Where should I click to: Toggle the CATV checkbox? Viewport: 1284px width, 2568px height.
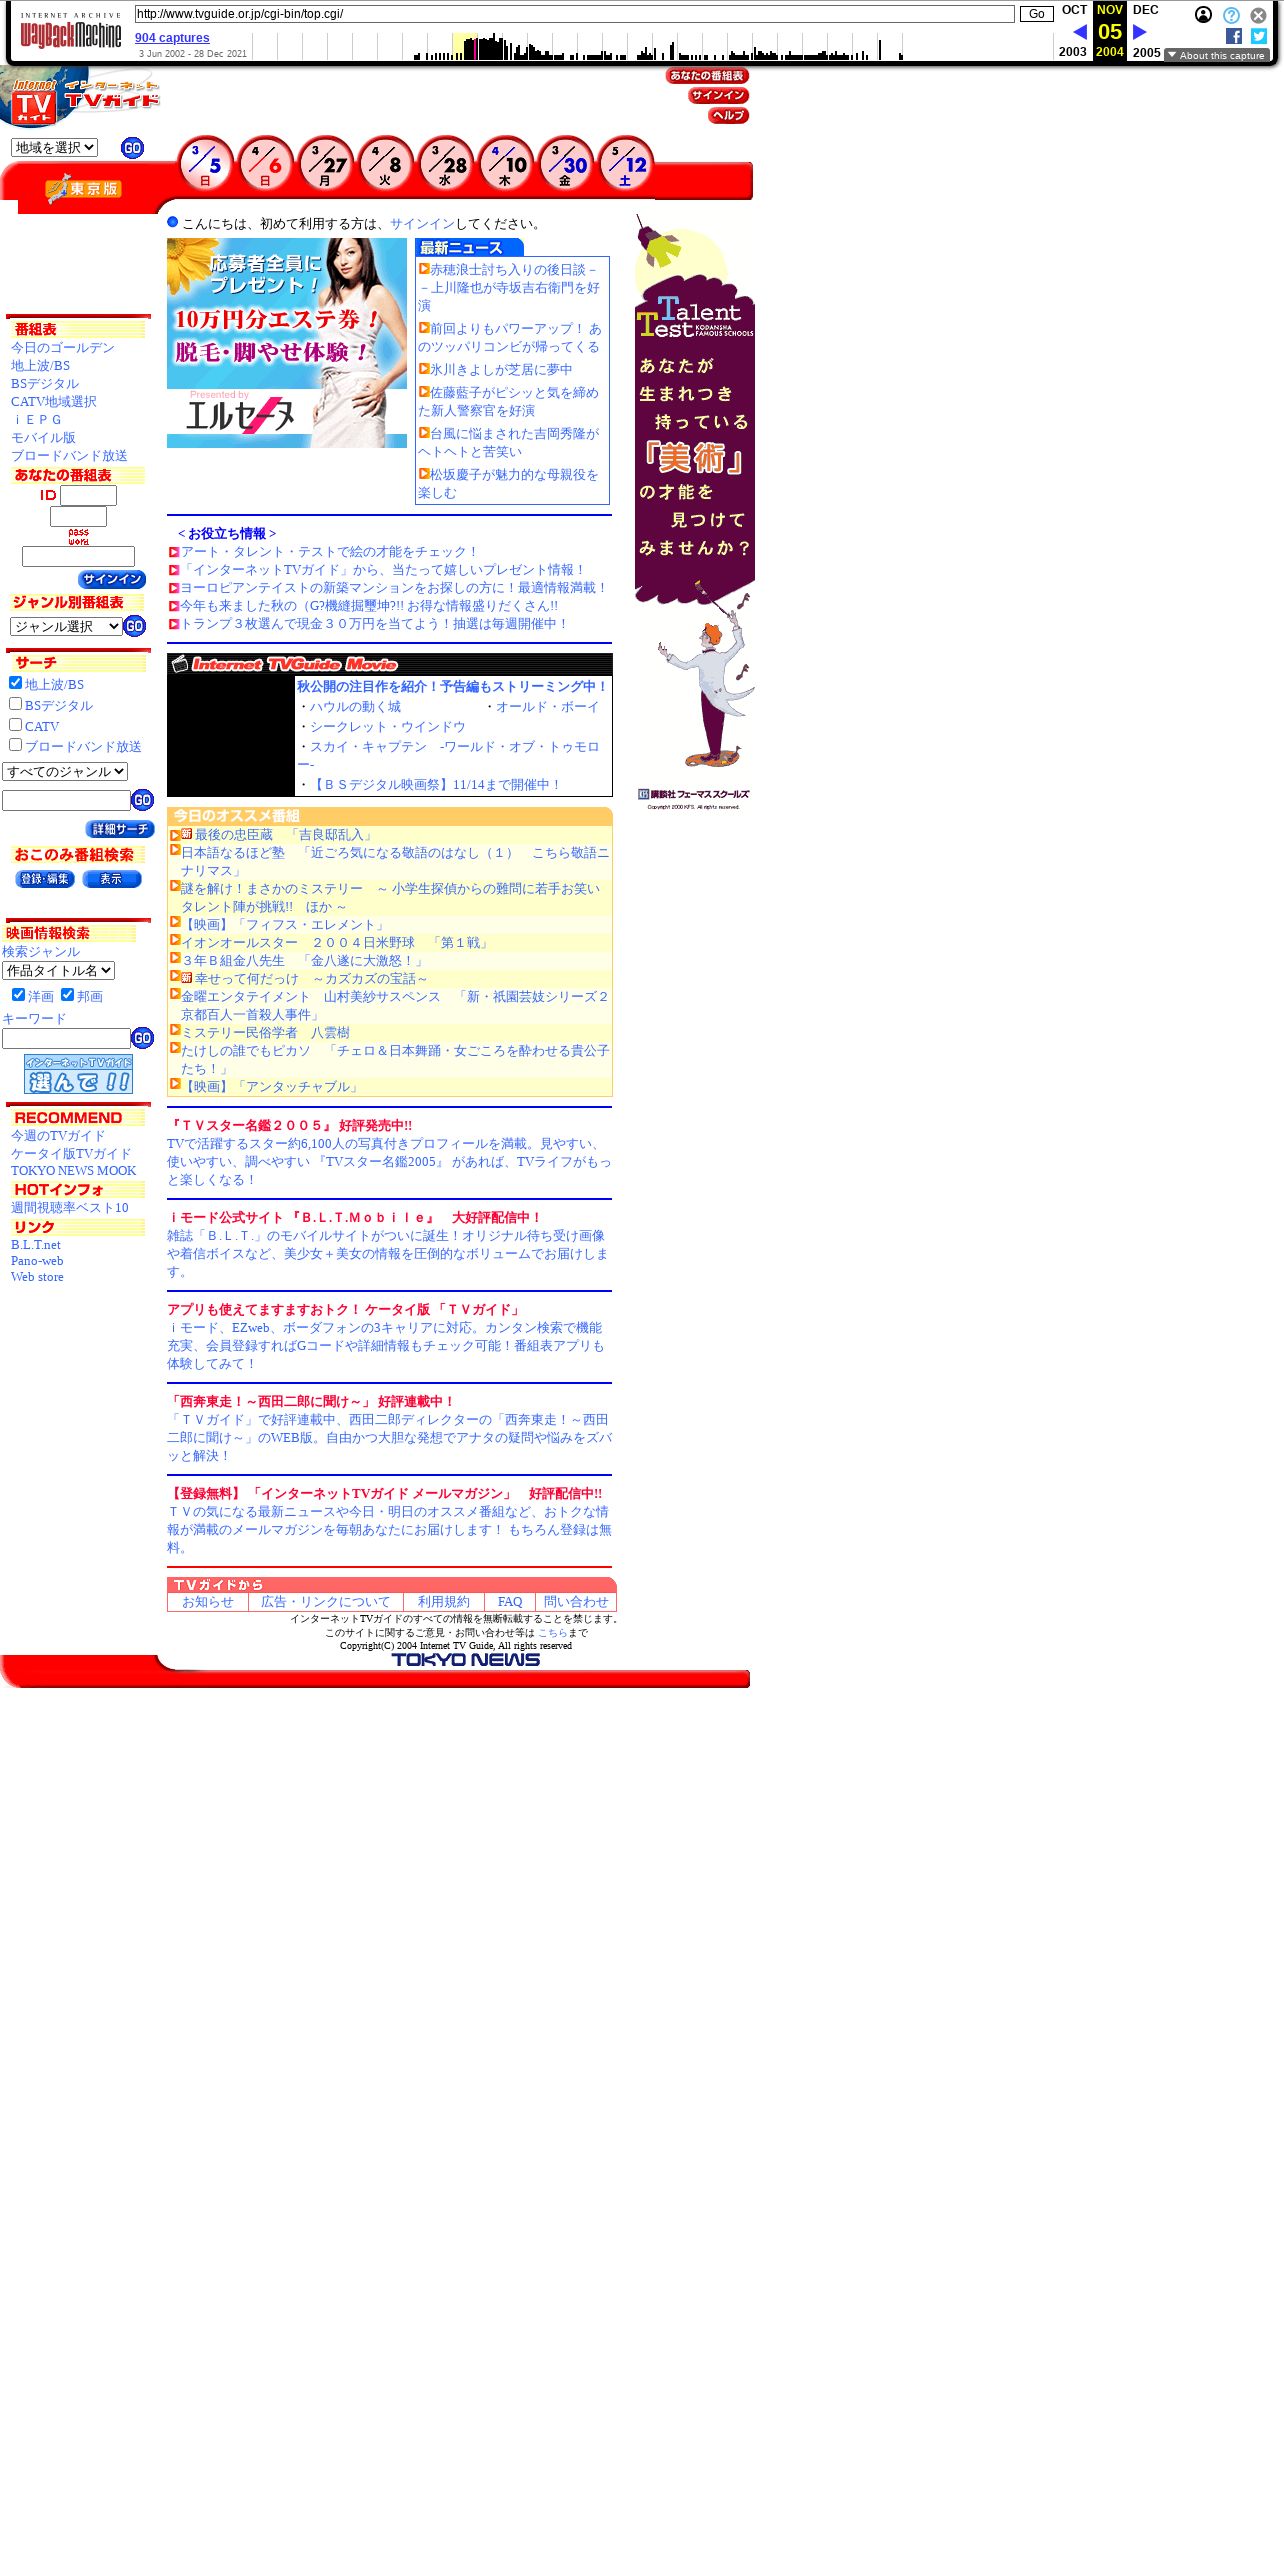[x=15, y=724]
